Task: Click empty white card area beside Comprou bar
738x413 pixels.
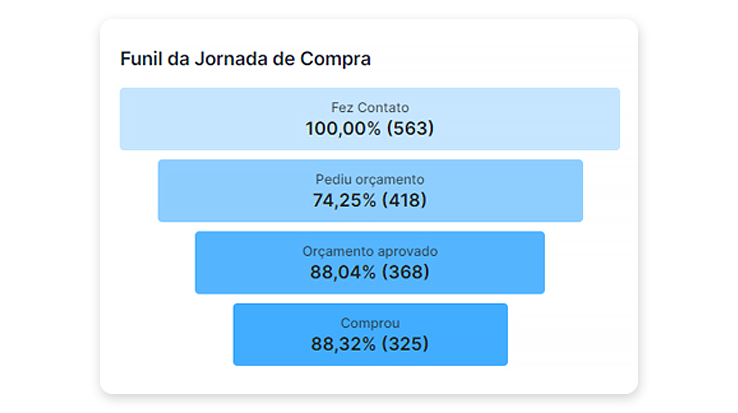Action: [570, 335]
